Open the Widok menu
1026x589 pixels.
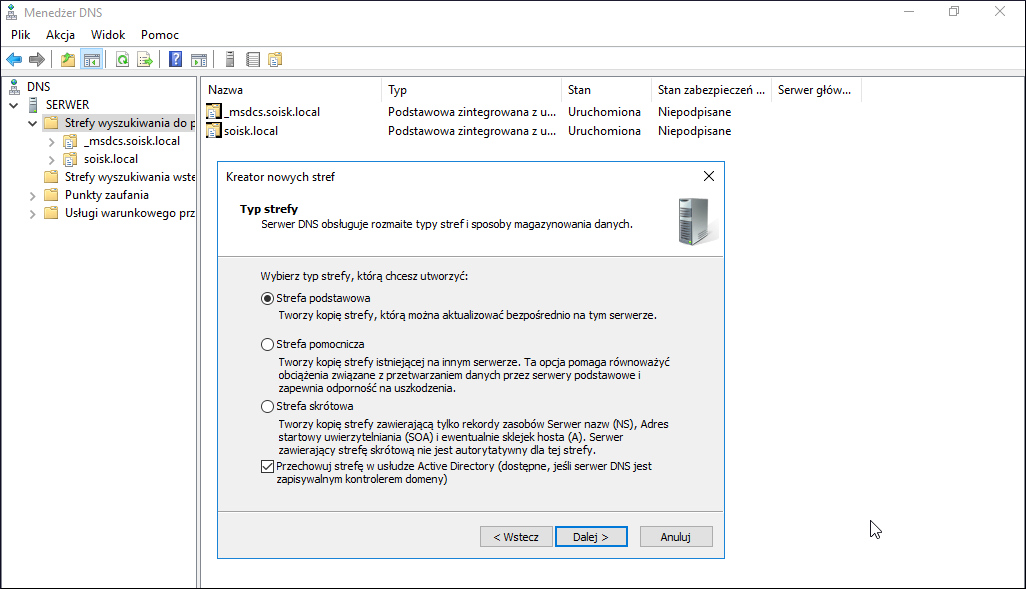coord(108,35)
